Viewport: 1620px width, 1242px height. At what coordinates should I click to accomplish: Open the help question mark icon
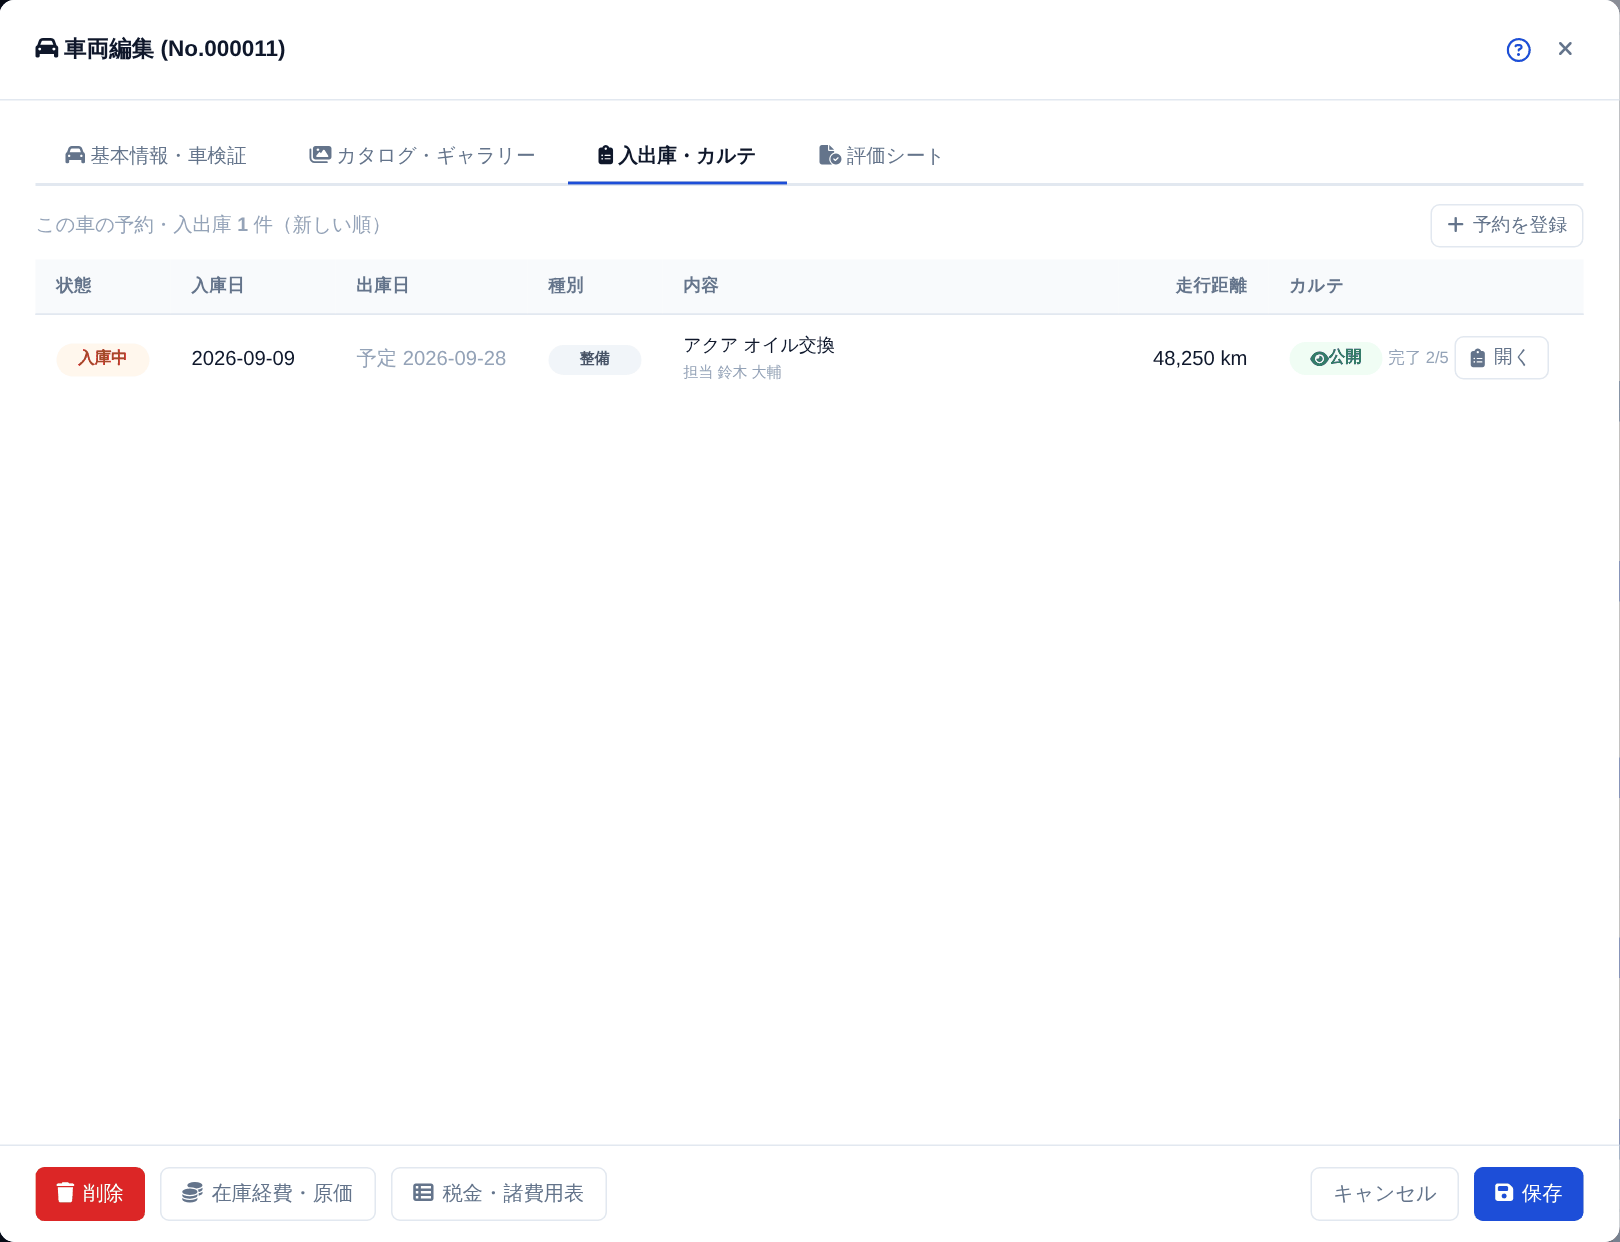click(x=1518, y=50)
